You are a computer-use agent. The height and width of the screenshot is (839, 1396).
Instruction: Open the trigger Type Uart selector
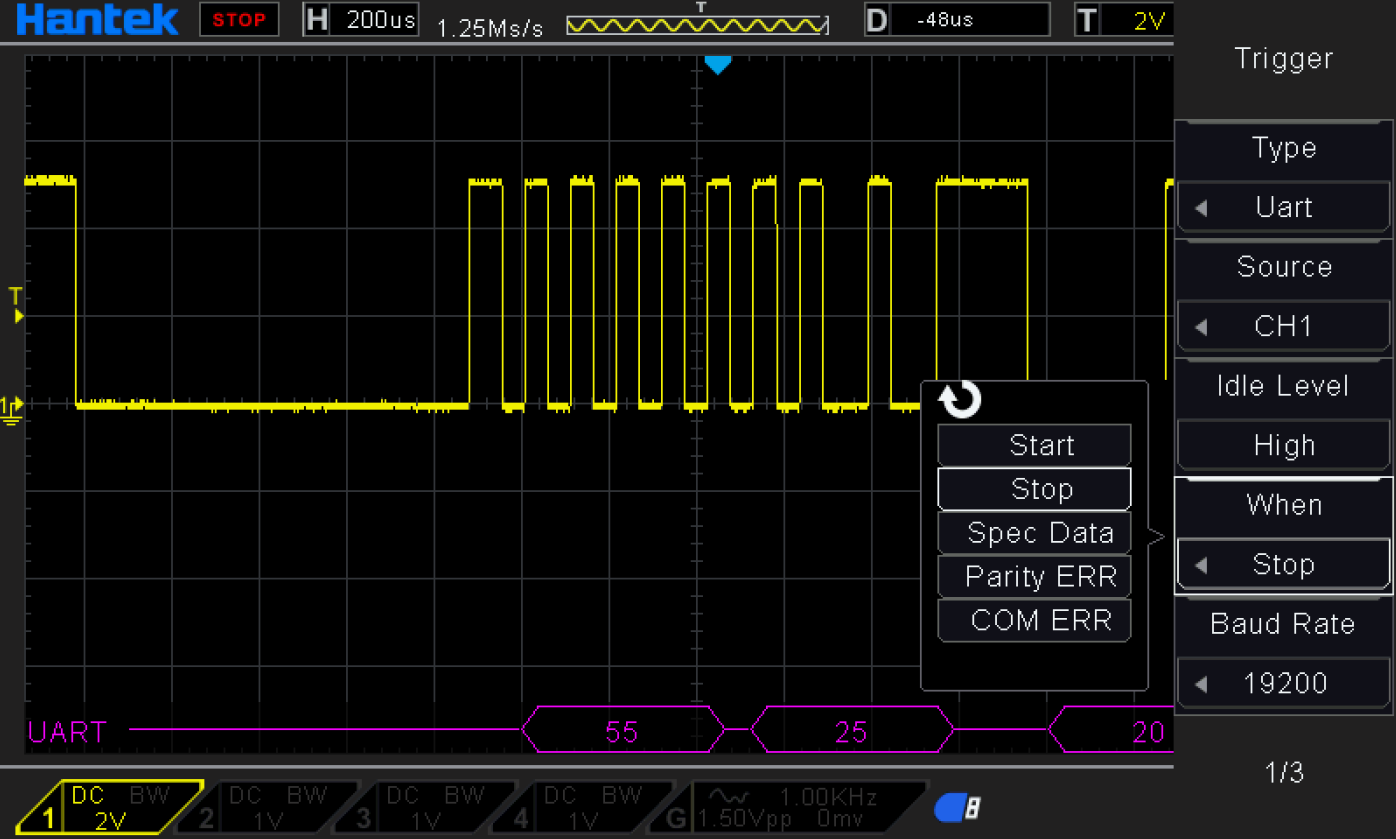1283,207
